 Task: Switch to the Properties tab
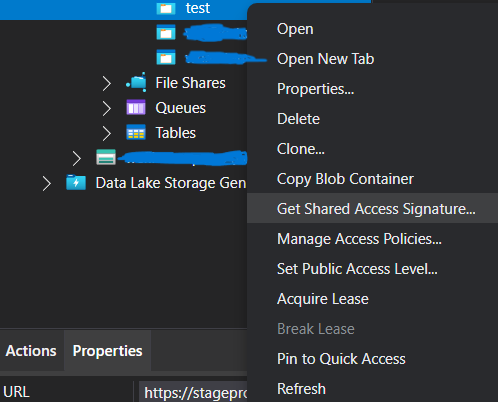pyautogui.click(x=107, y=351)
